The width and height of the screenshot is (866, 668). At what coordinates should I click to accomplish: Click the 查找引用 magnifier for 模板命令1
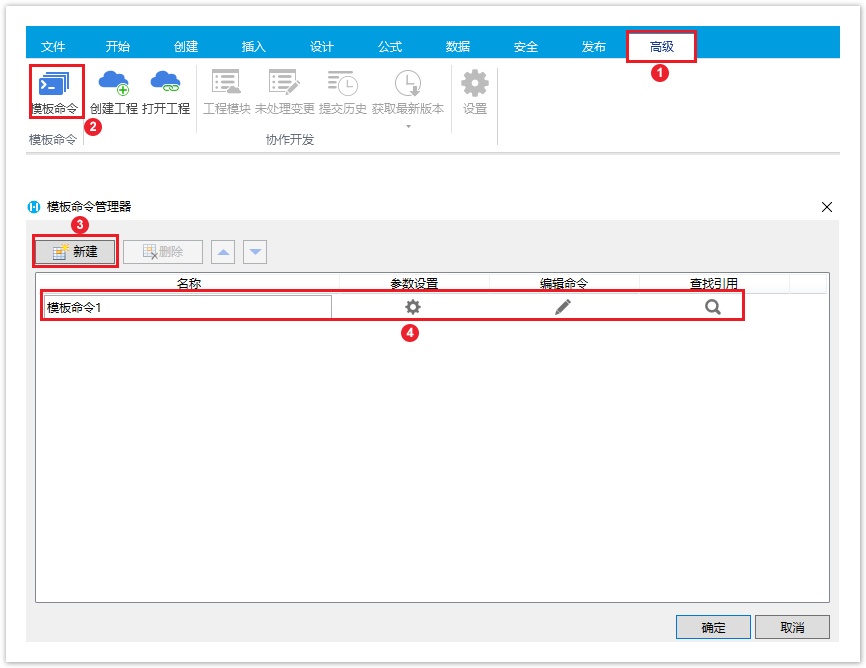(x=713, y=307)
